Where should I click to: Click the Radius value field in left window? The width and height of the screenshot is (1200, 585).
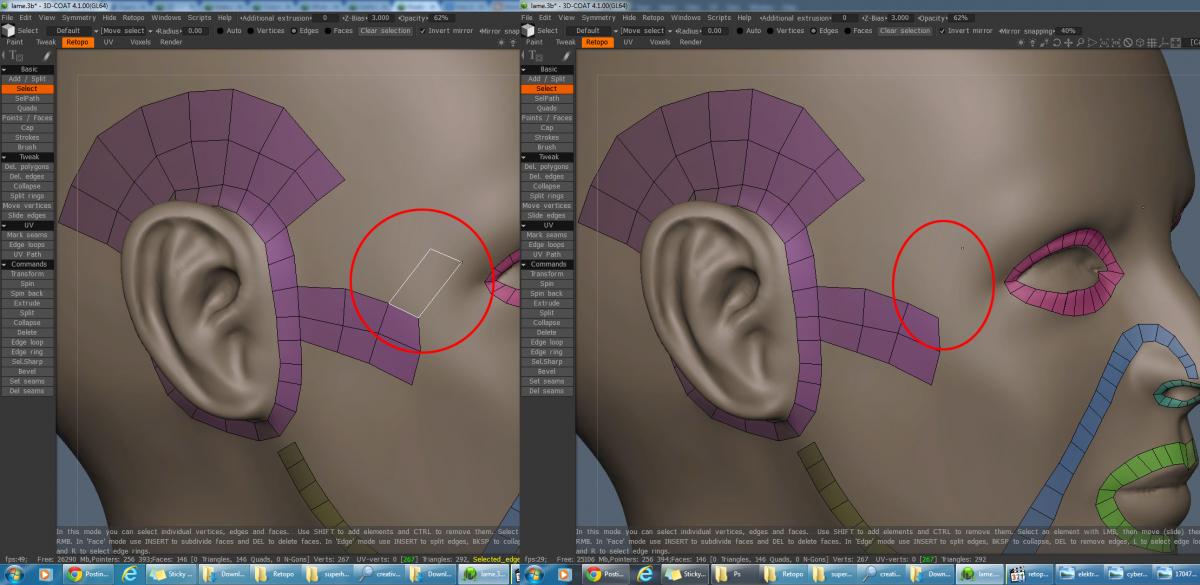[x=195, y=31]
